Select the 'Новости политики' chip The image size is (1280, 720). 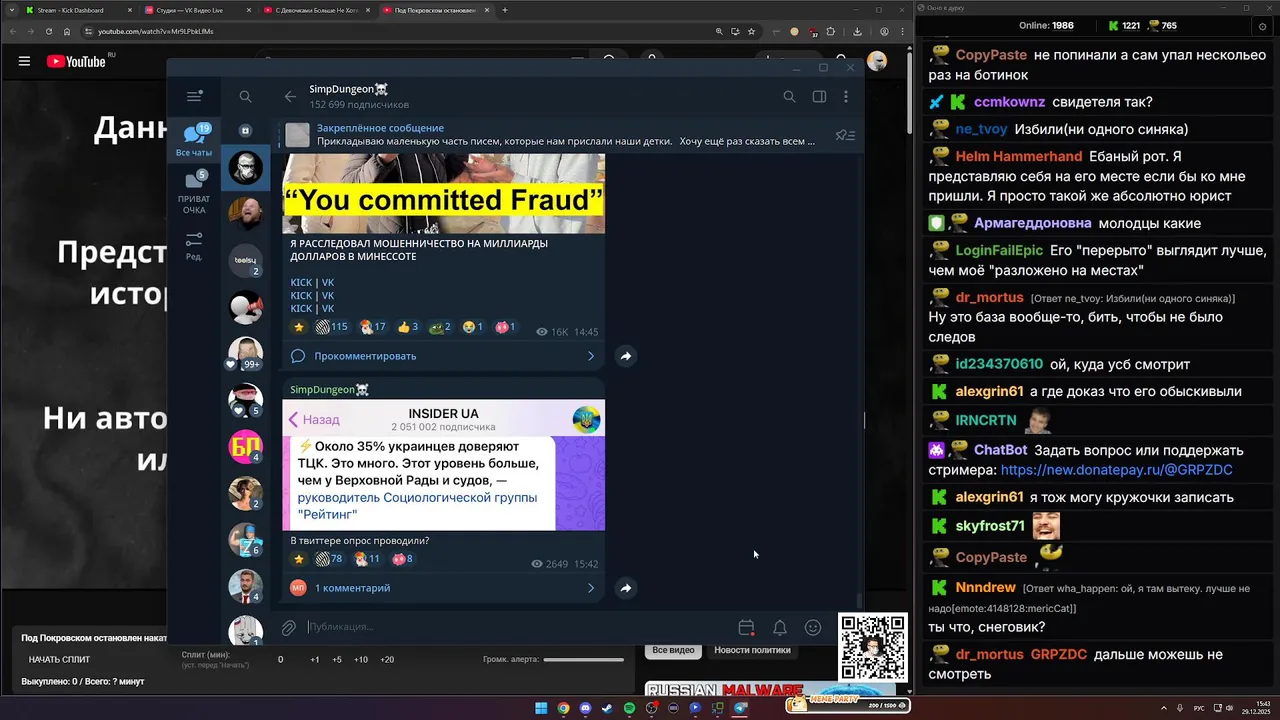tap(752, 650)
